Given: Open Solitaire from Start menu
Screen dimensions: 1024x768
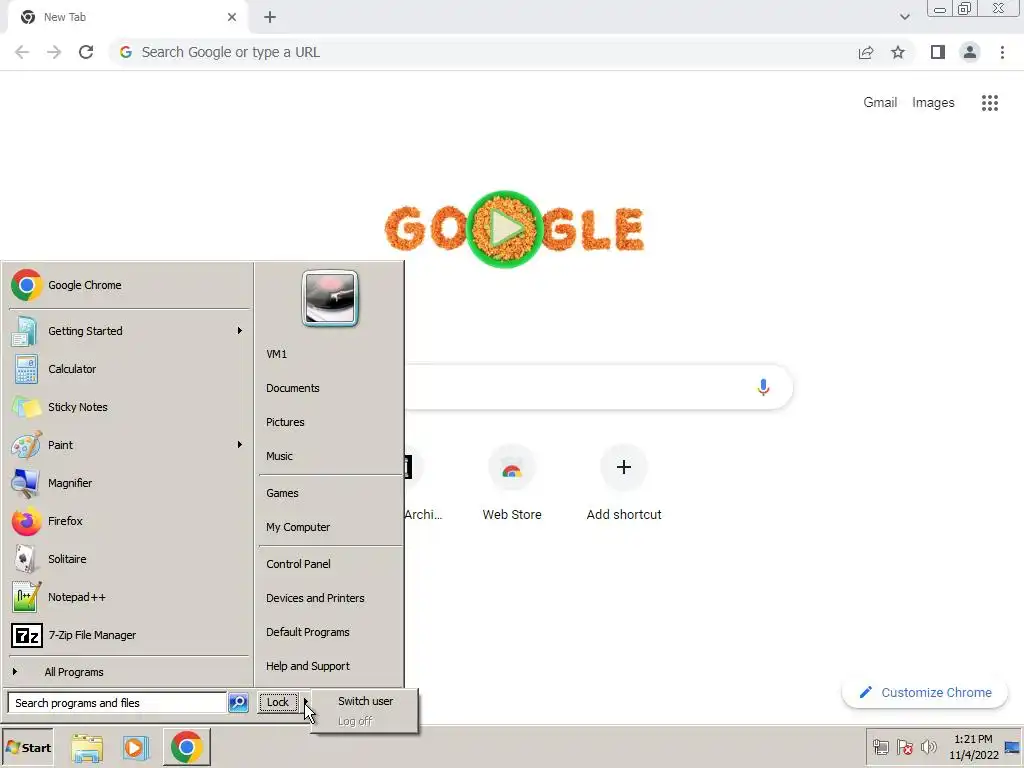Looking at the screenshot, I should [129, 559].
